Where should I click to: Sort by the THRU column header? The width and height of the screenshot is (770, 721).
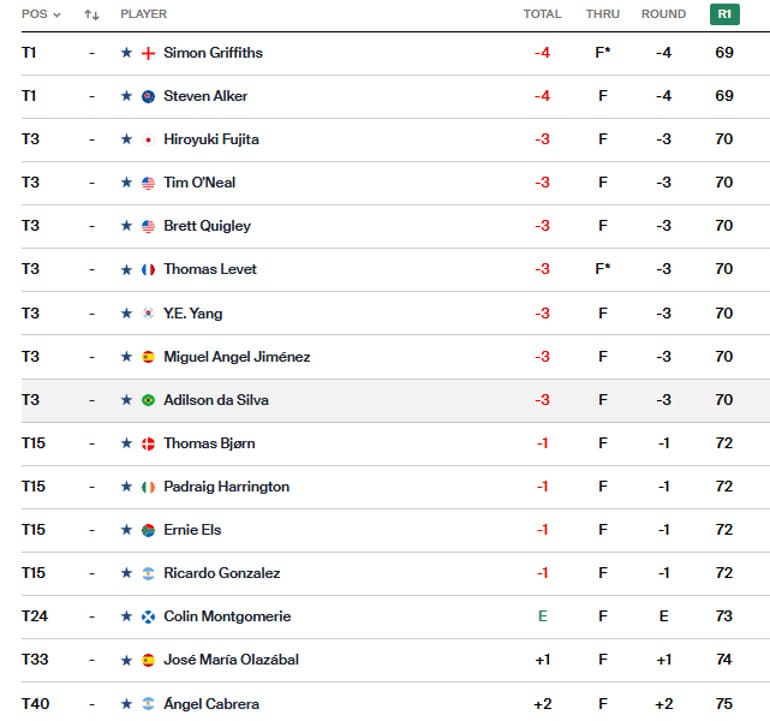point(602,15)
